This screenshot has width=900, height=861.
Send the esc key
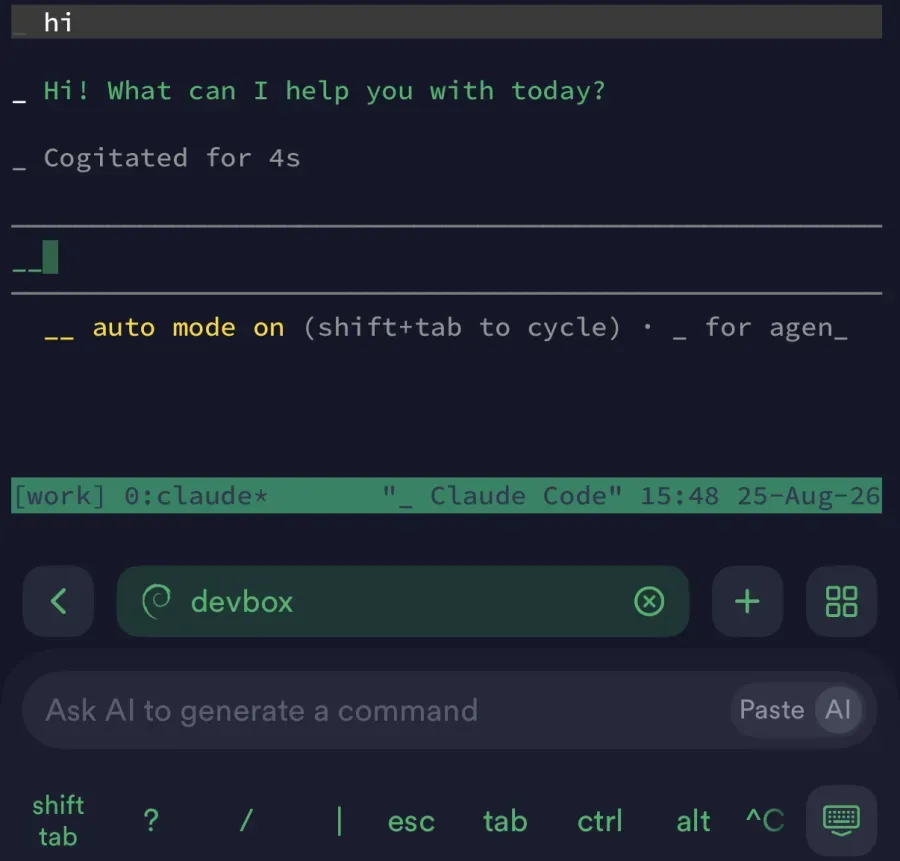[411, 821]
